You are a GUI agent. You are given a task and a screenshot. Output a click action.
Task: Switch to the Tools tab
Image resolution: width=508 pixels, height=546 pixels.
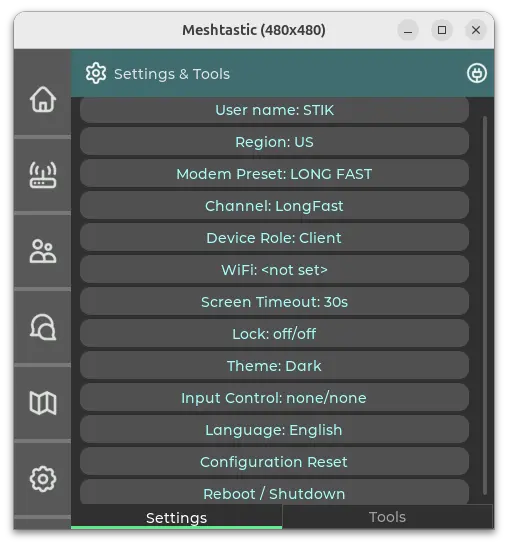388,517
